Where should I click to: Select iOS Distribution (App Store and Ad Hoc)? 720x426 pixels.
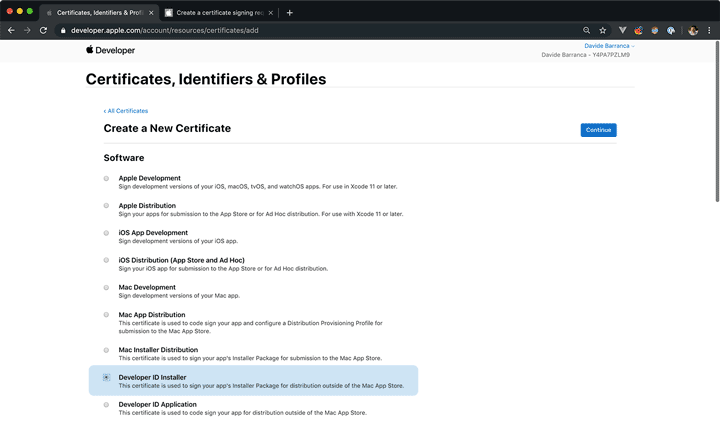click(x=106, y=260)
